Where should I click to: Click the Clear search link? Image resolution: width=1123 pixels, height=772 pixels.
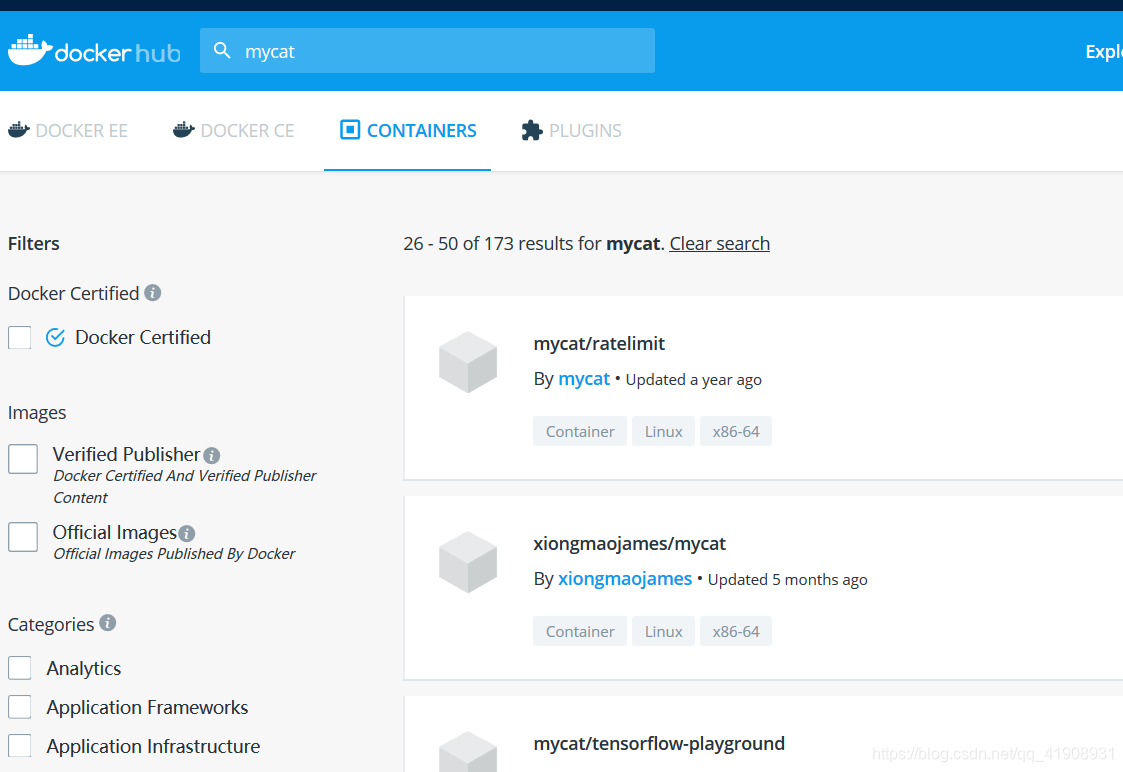point(720,243)
